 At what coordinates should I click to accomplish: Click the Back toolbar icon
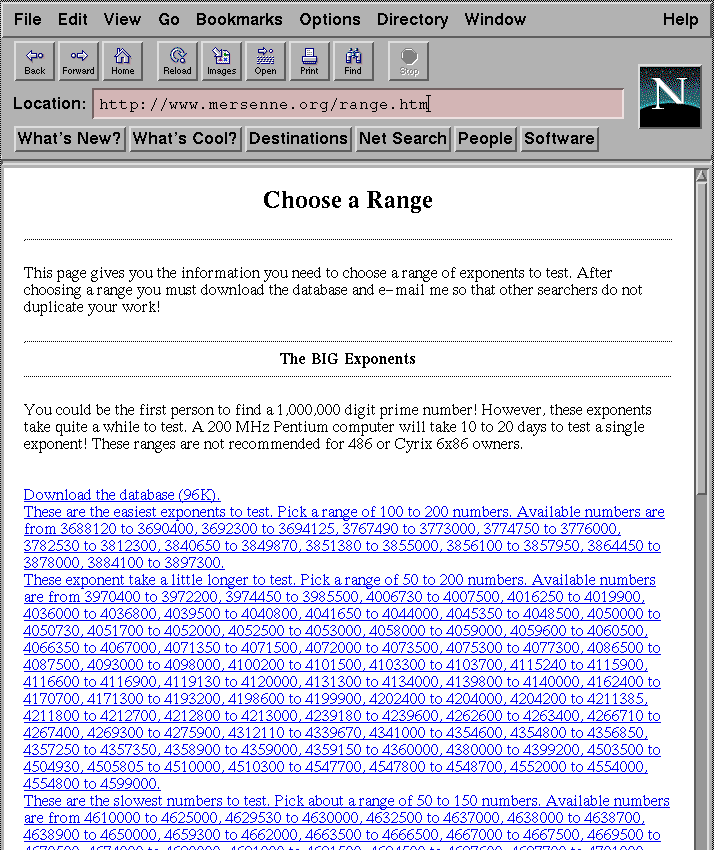tap(35, 61)
